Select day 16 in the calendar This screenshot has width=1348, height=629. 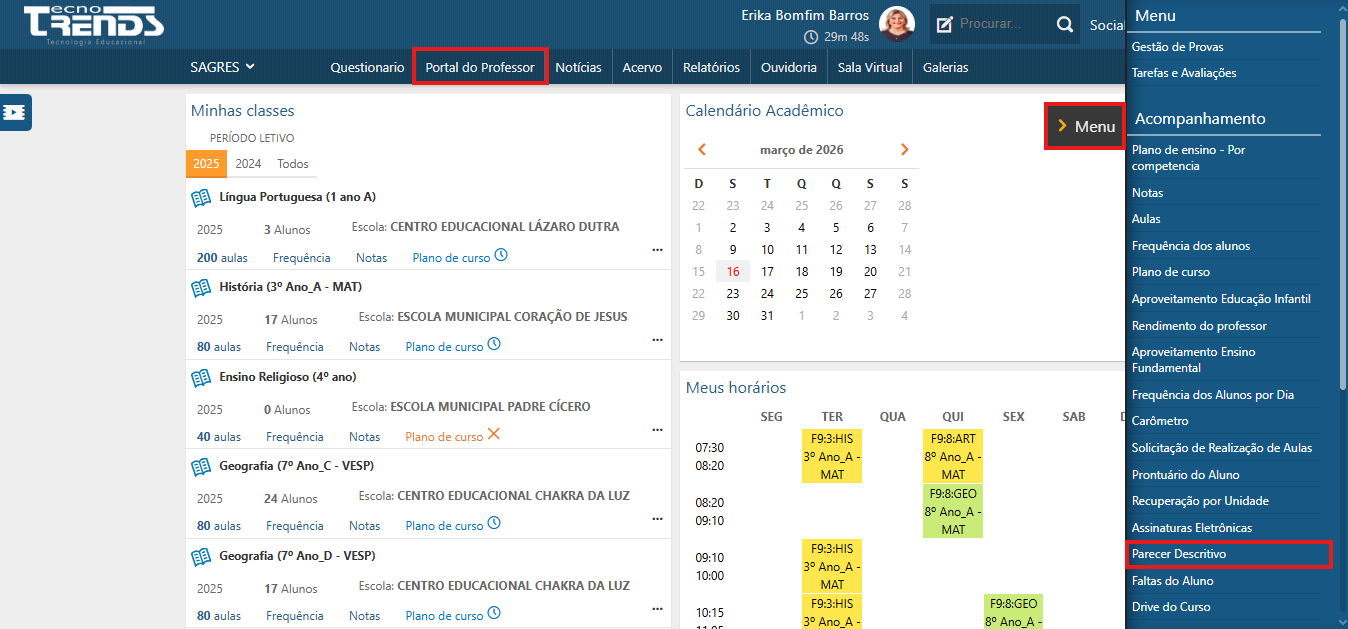point(733,271)
